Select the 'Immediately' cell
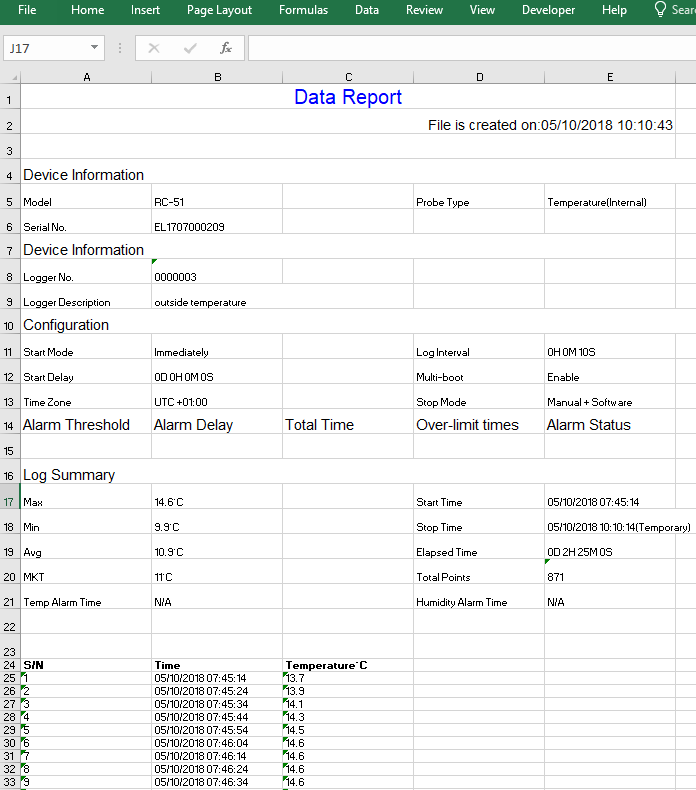This screenshot has height=790, width=696. (217, 347)
